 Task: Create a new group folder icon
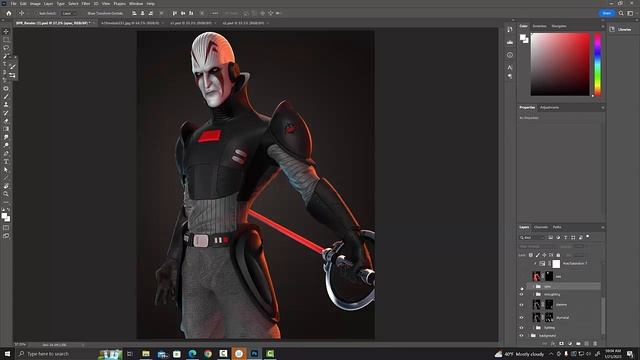tap(578, 344)
